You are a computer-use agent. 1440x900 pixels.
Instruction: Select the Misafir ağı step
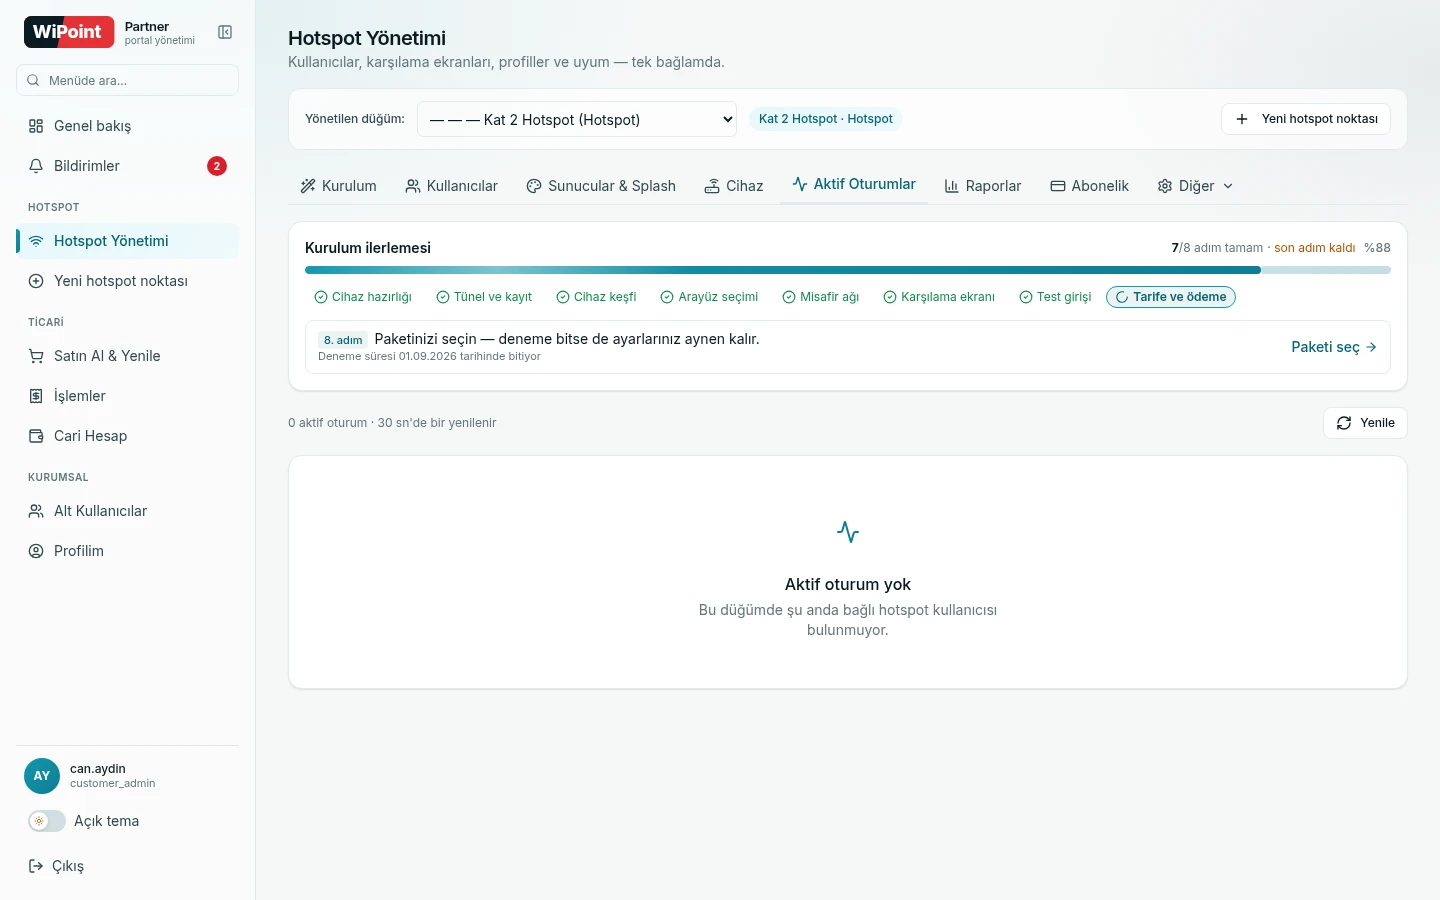point(821,297)
